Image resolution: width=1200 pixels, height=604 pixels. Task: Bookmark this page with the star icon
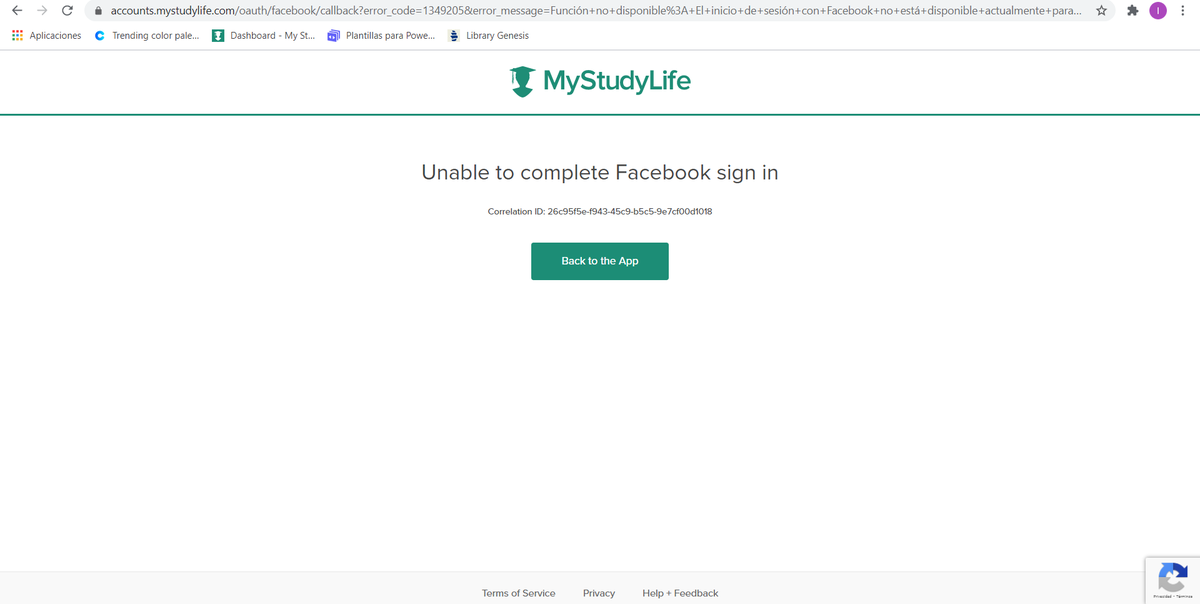click(x=1101, y=11)
